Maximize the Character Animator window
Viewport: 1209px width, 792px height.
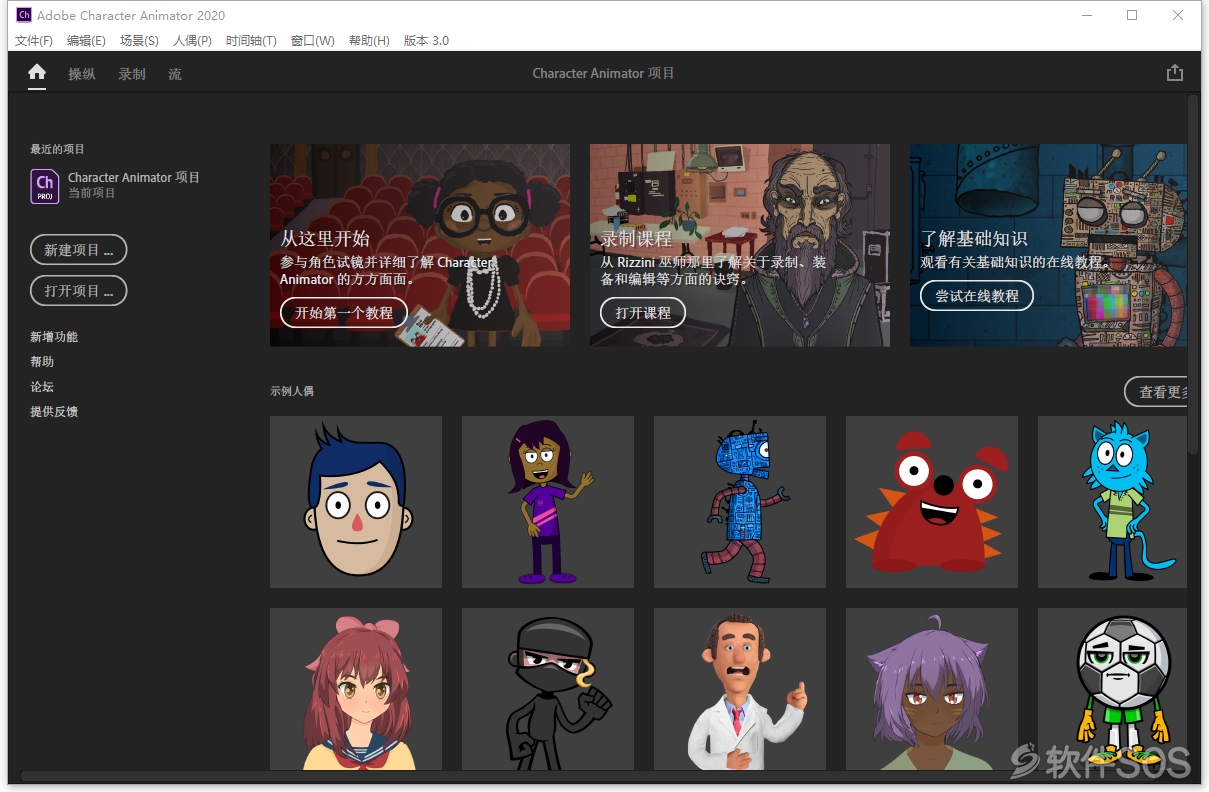(x=1132, y=15)
